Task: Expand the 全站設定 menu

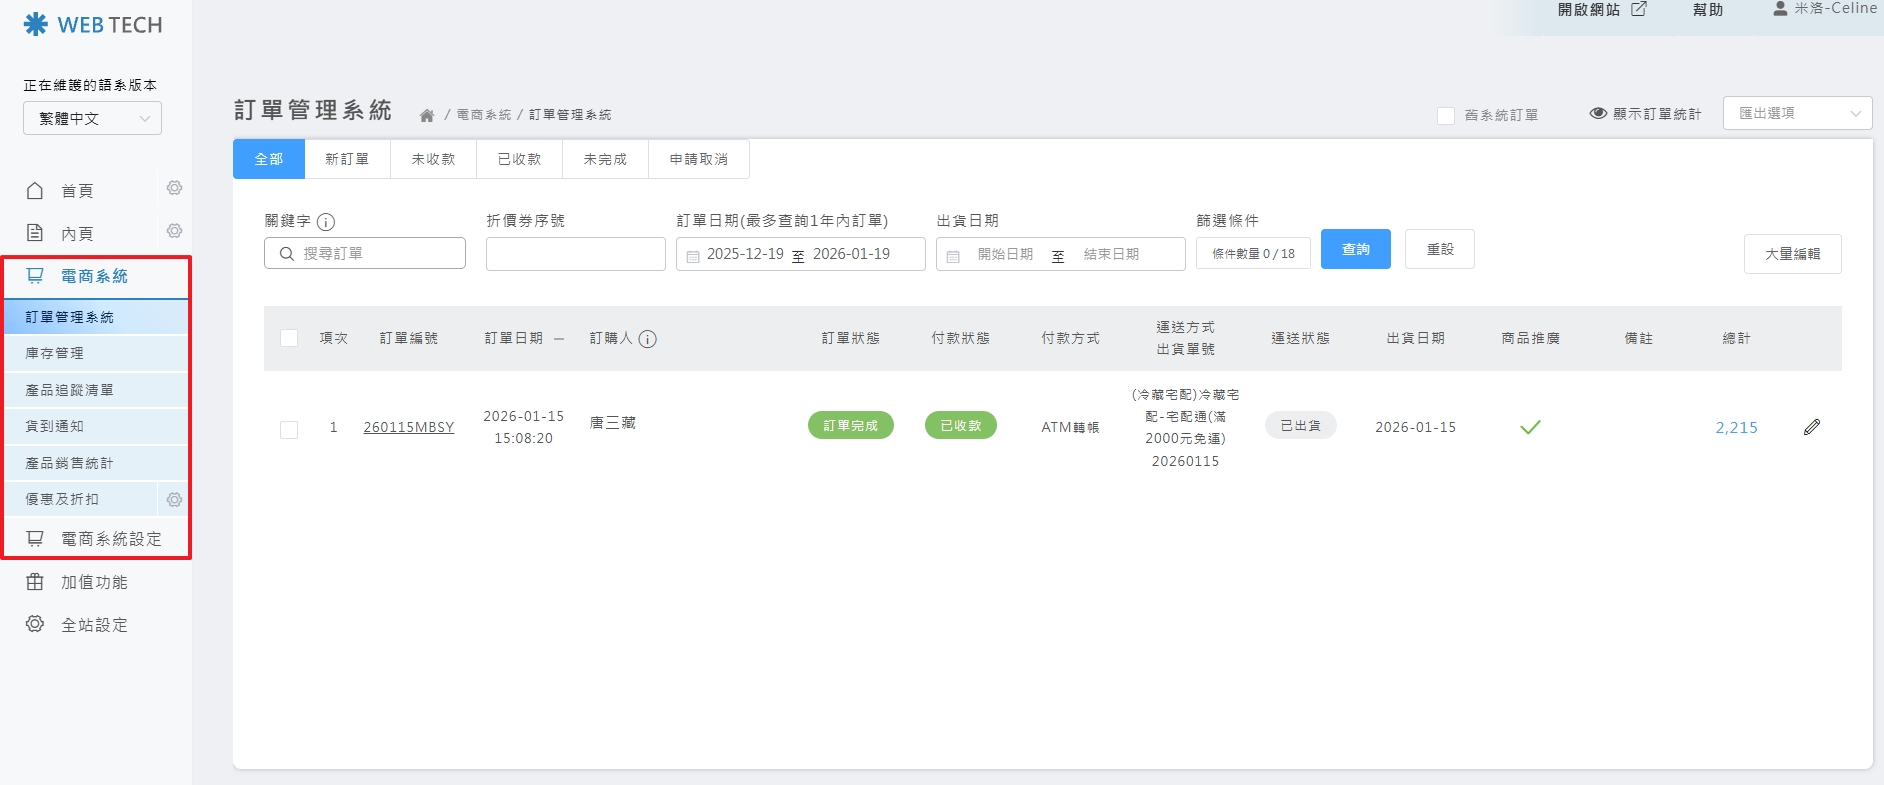Action: 94,625
